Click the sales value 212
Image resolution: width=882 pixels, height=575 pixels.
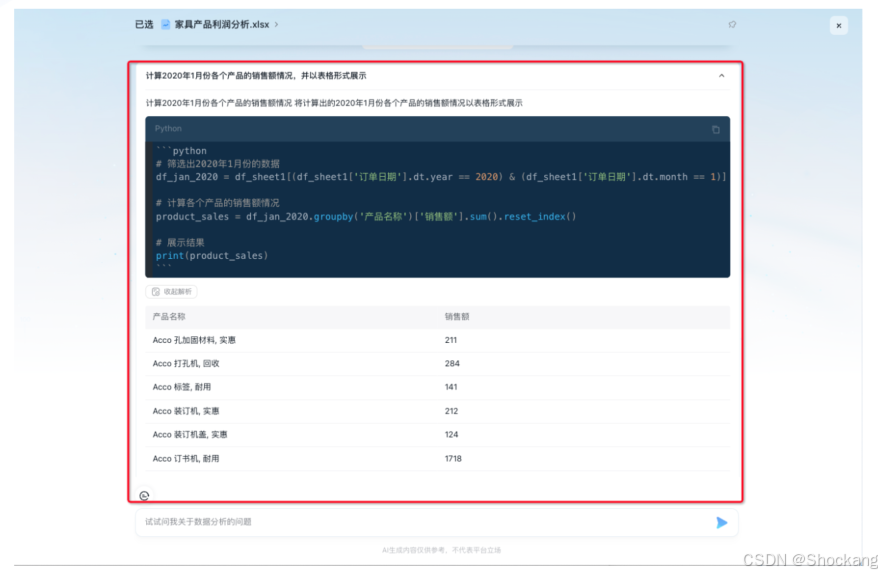pyautogui.click(x=451, y=411)
